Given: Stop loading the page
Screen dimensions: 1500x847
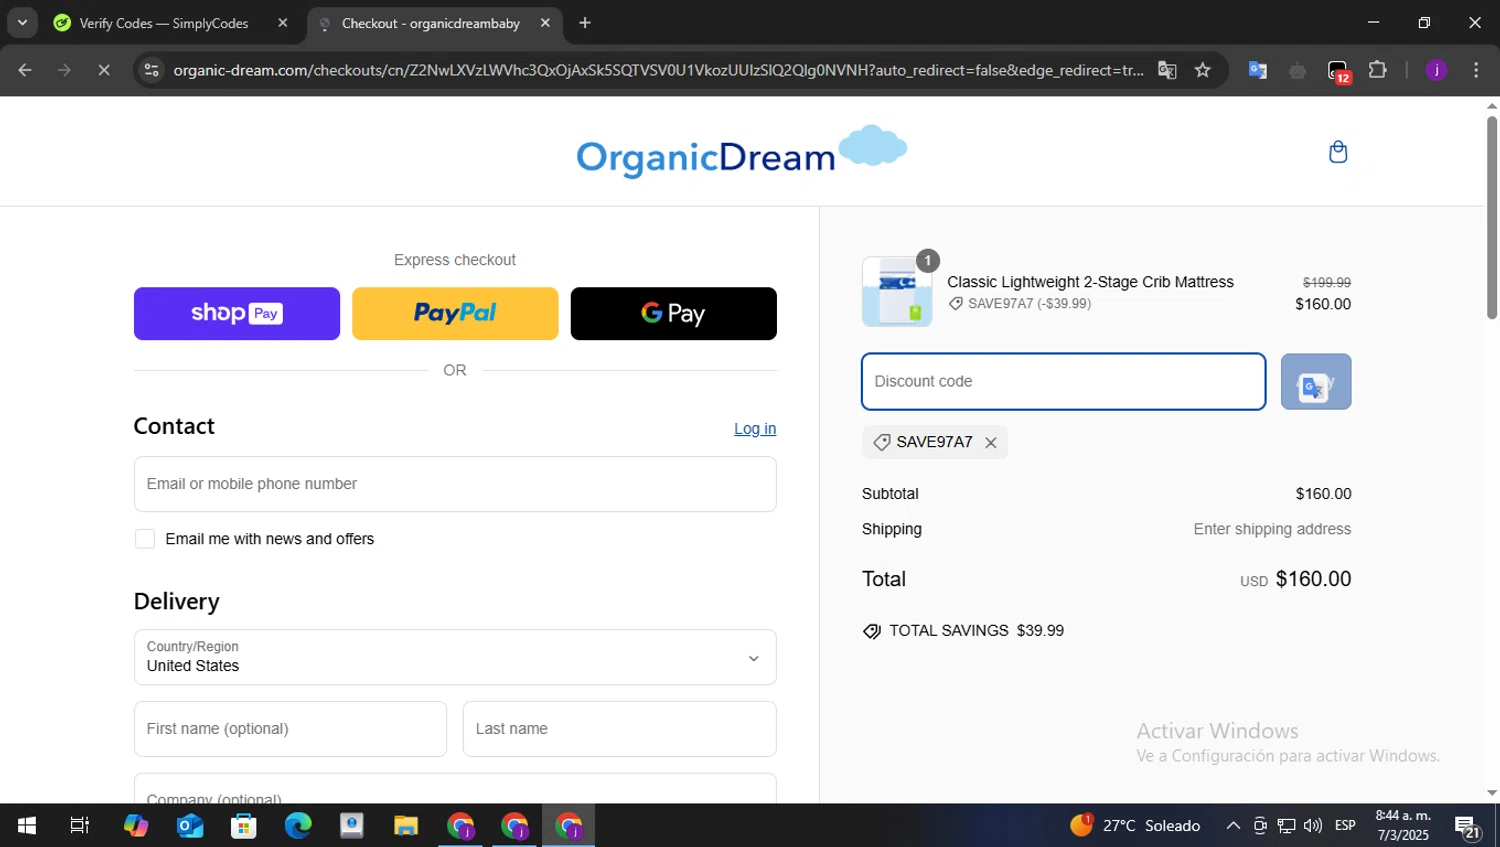Looking at the screenshot, I should [104, 70].
